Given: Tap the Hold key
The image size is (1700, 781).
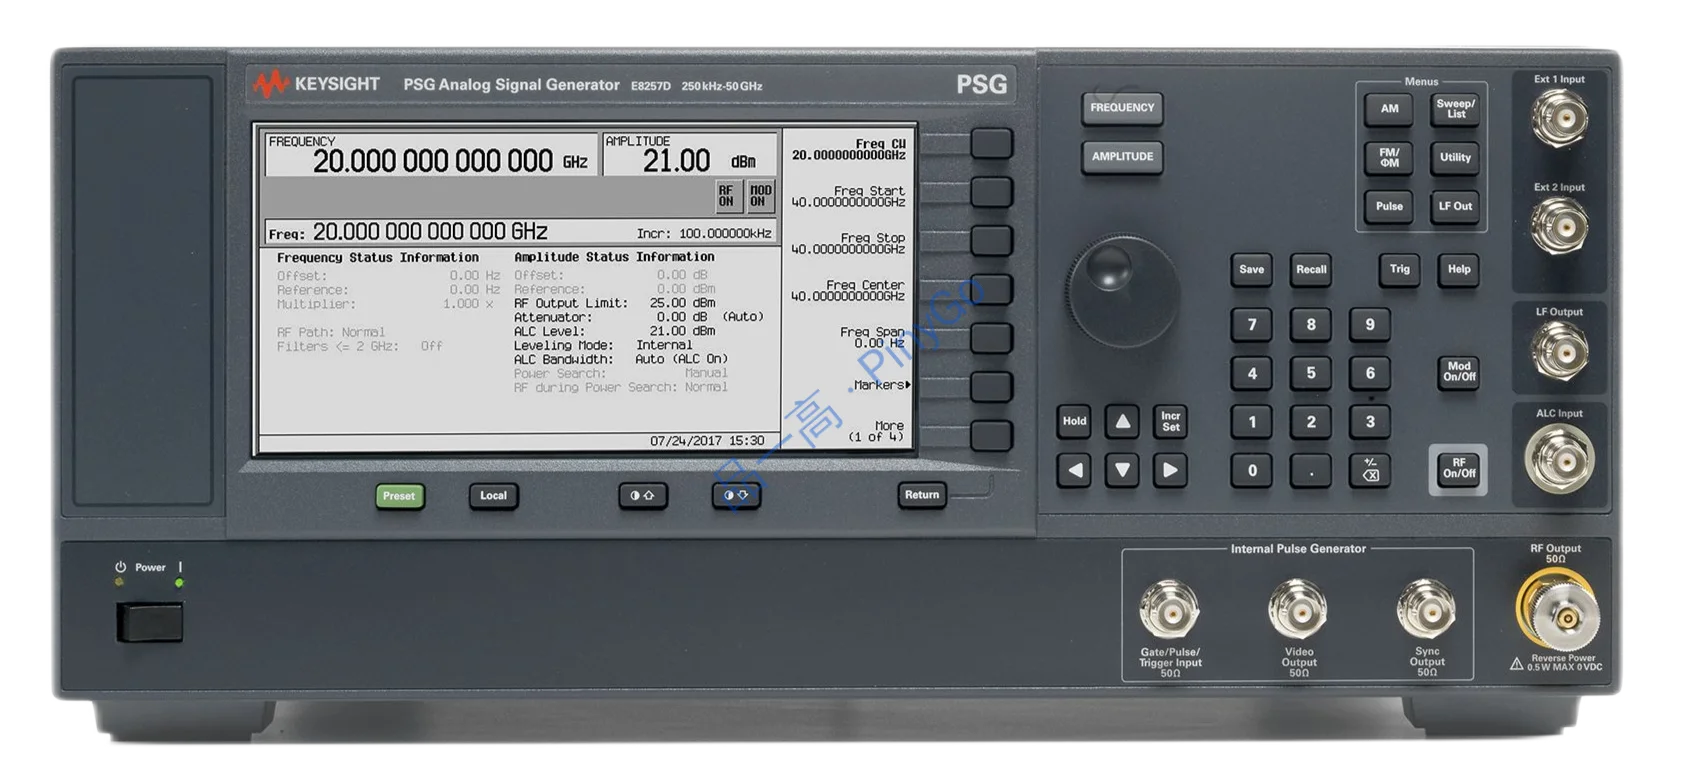Looking at the screenshot, I should click(1074, 422).
